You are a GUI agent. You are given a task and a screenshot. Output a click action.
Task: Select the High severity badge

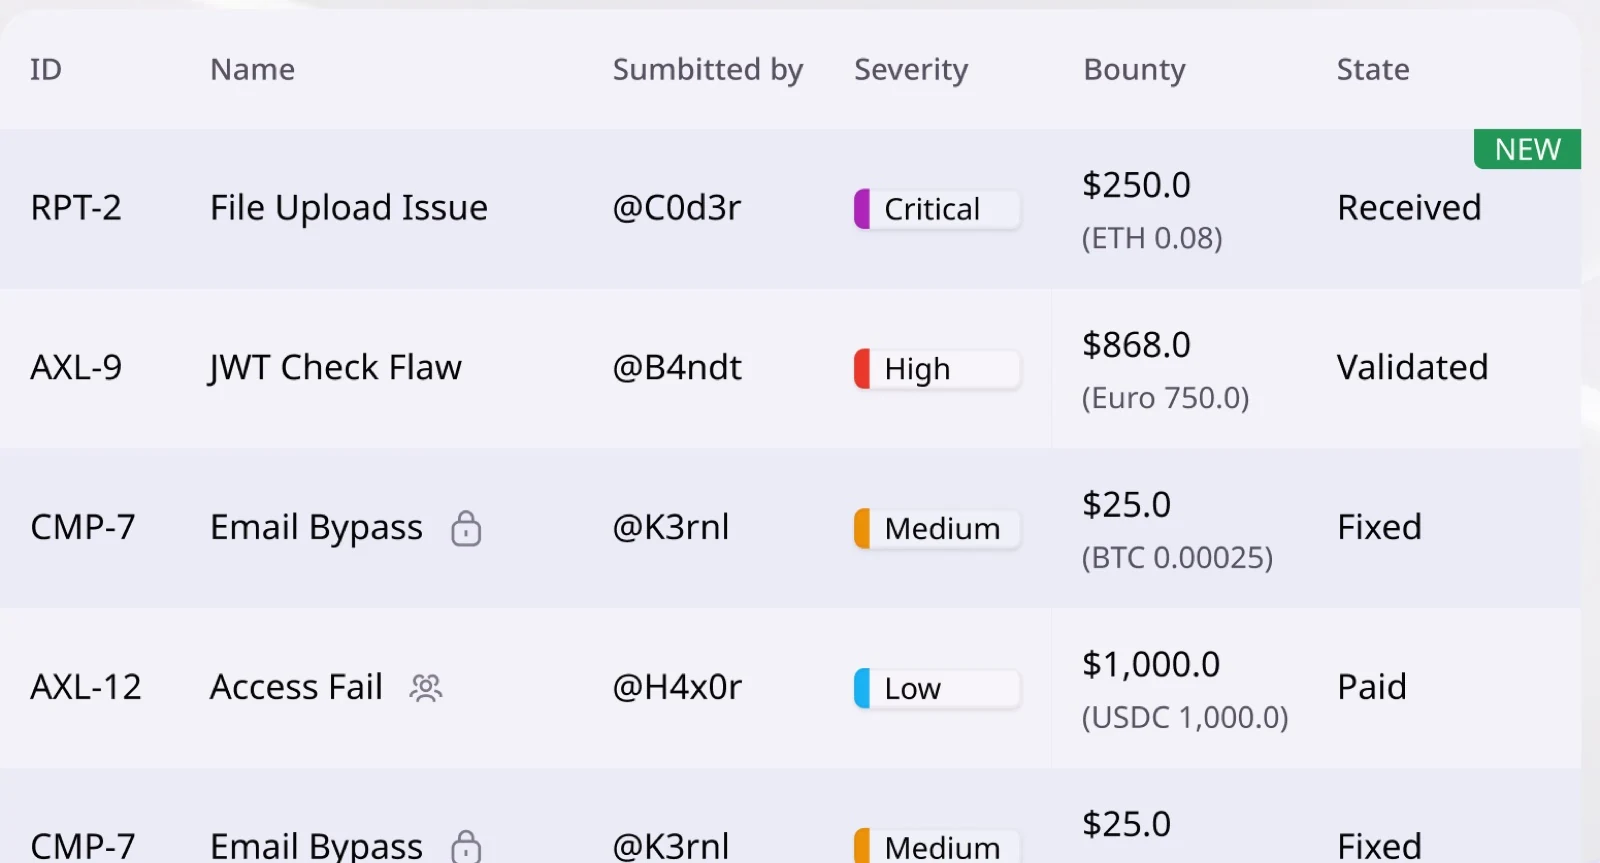[x=937, y=369]
